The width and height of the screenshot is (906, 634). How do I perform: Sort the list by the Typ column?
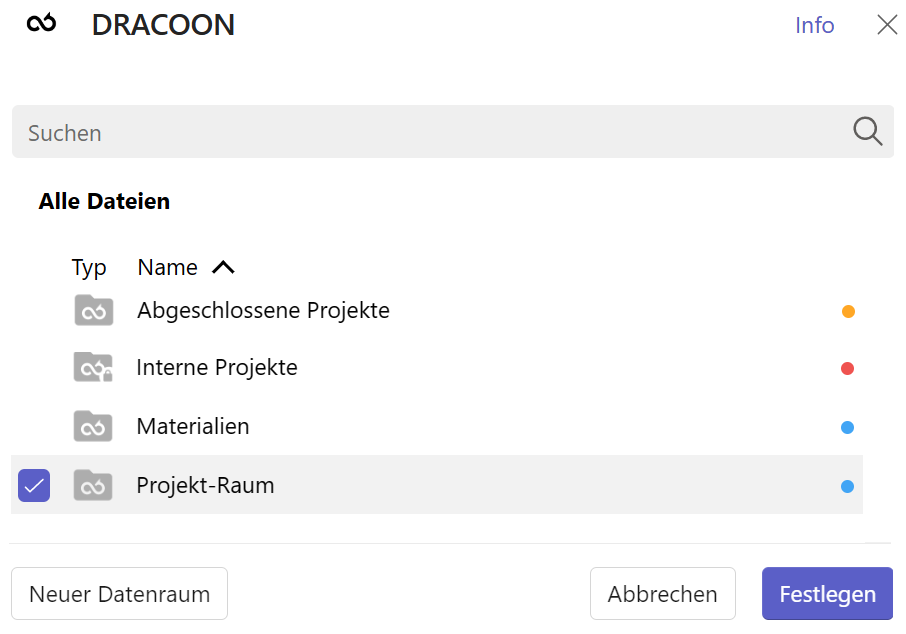click(x=89, y=268)
